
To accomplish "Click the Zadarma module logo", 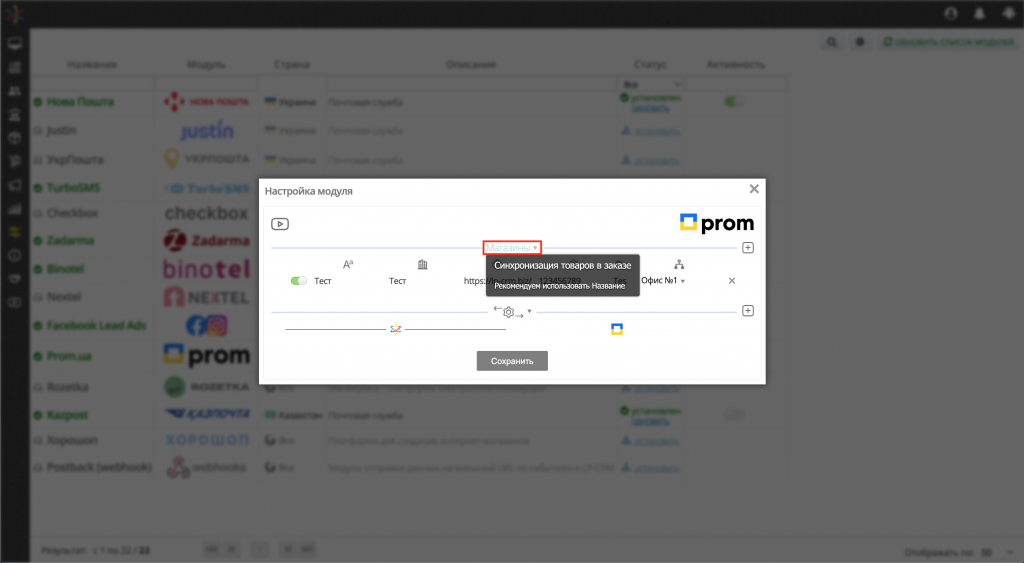I will pyautogui.click(x=206, y=240).
